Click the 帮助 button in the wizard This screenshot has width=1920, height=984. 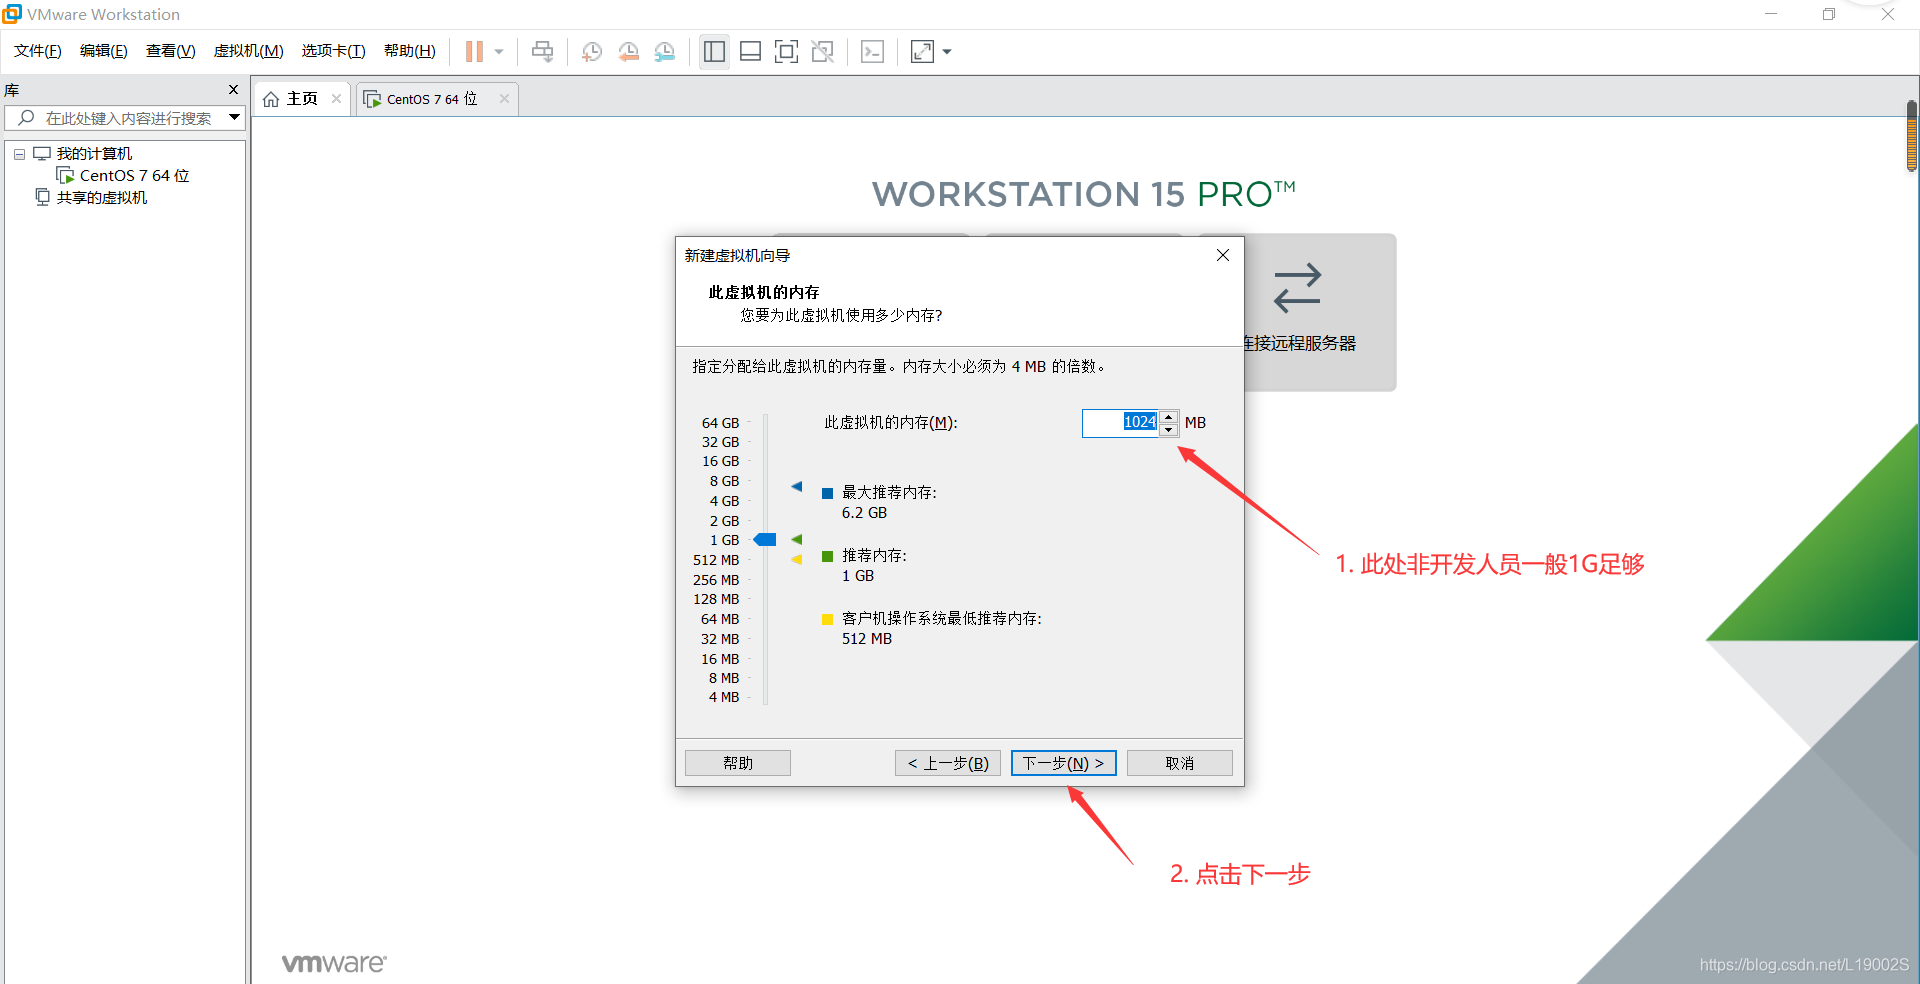[738, 763]
